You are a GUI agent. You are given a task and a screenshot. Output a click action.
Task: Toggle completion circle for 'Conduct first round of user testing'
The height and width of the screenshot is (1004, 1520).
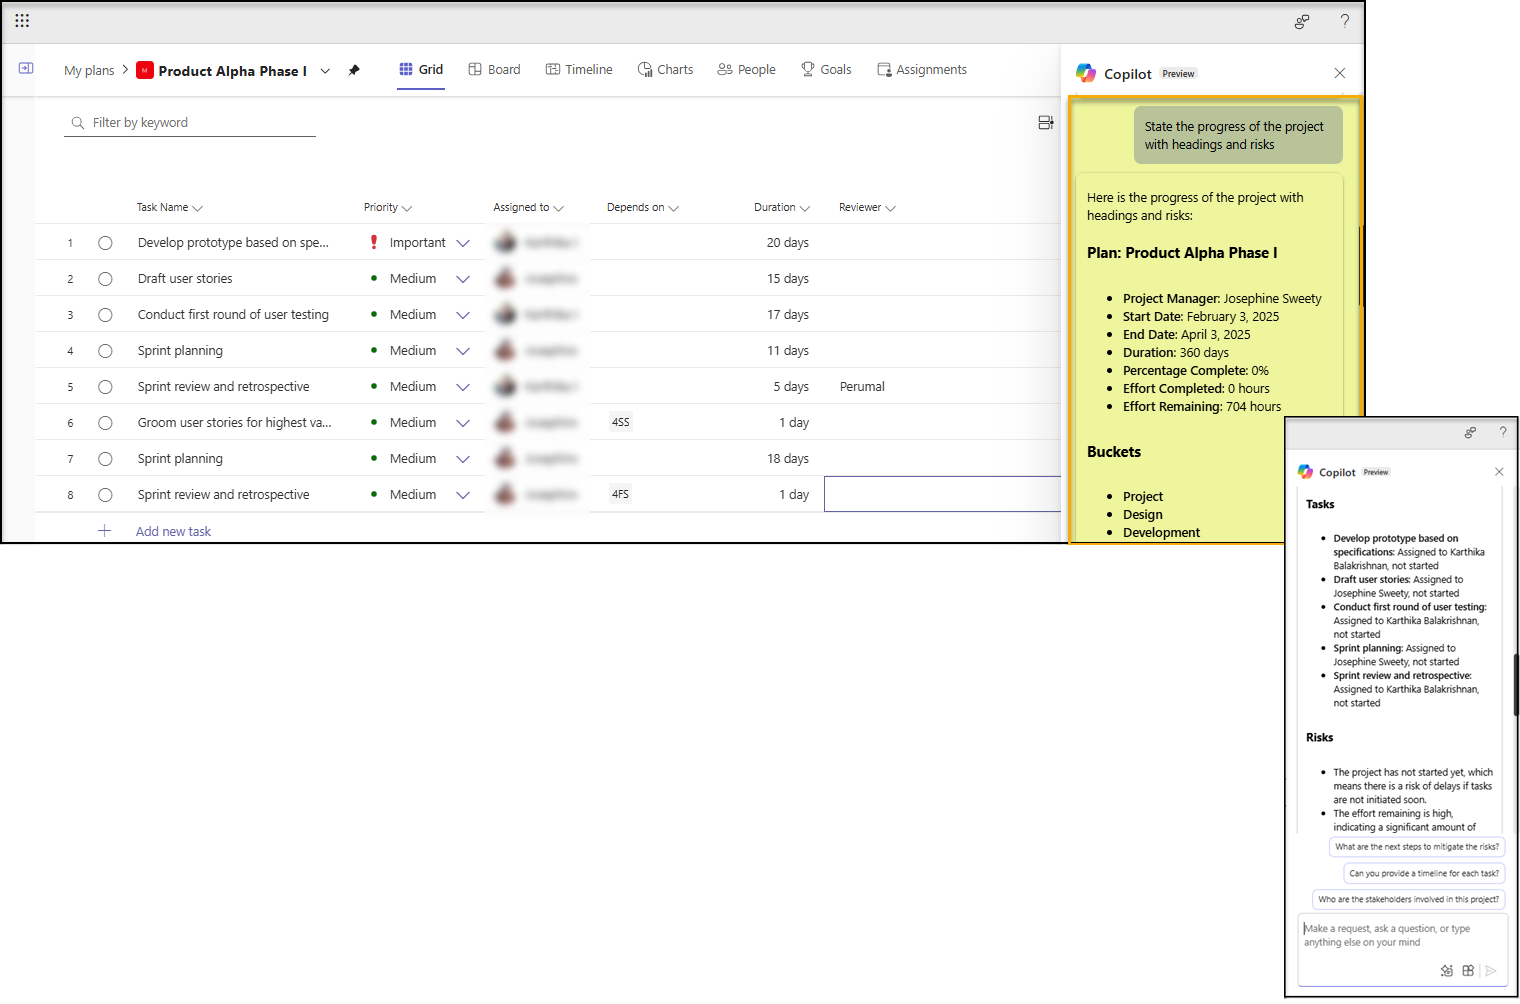pos(105,315)
